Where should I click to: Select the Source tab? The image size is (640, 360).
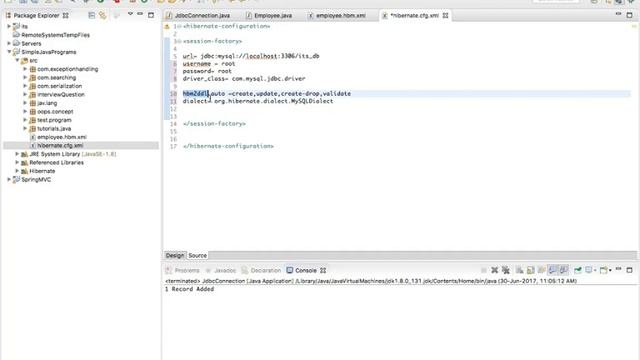[x=198, y=256]
